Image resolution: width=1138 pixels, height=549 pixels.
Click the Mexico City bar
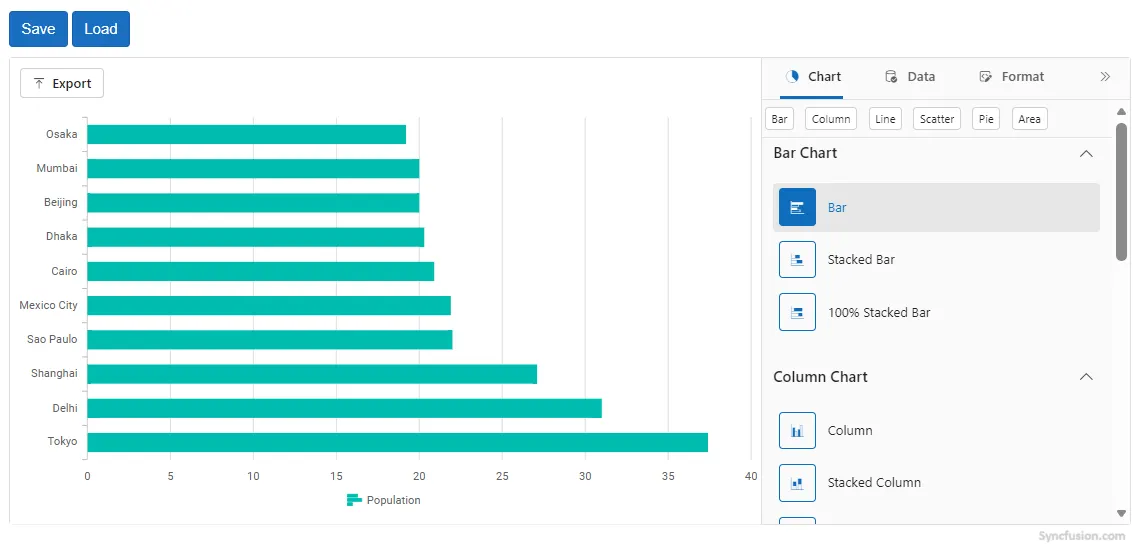click(x=269, y=306)
